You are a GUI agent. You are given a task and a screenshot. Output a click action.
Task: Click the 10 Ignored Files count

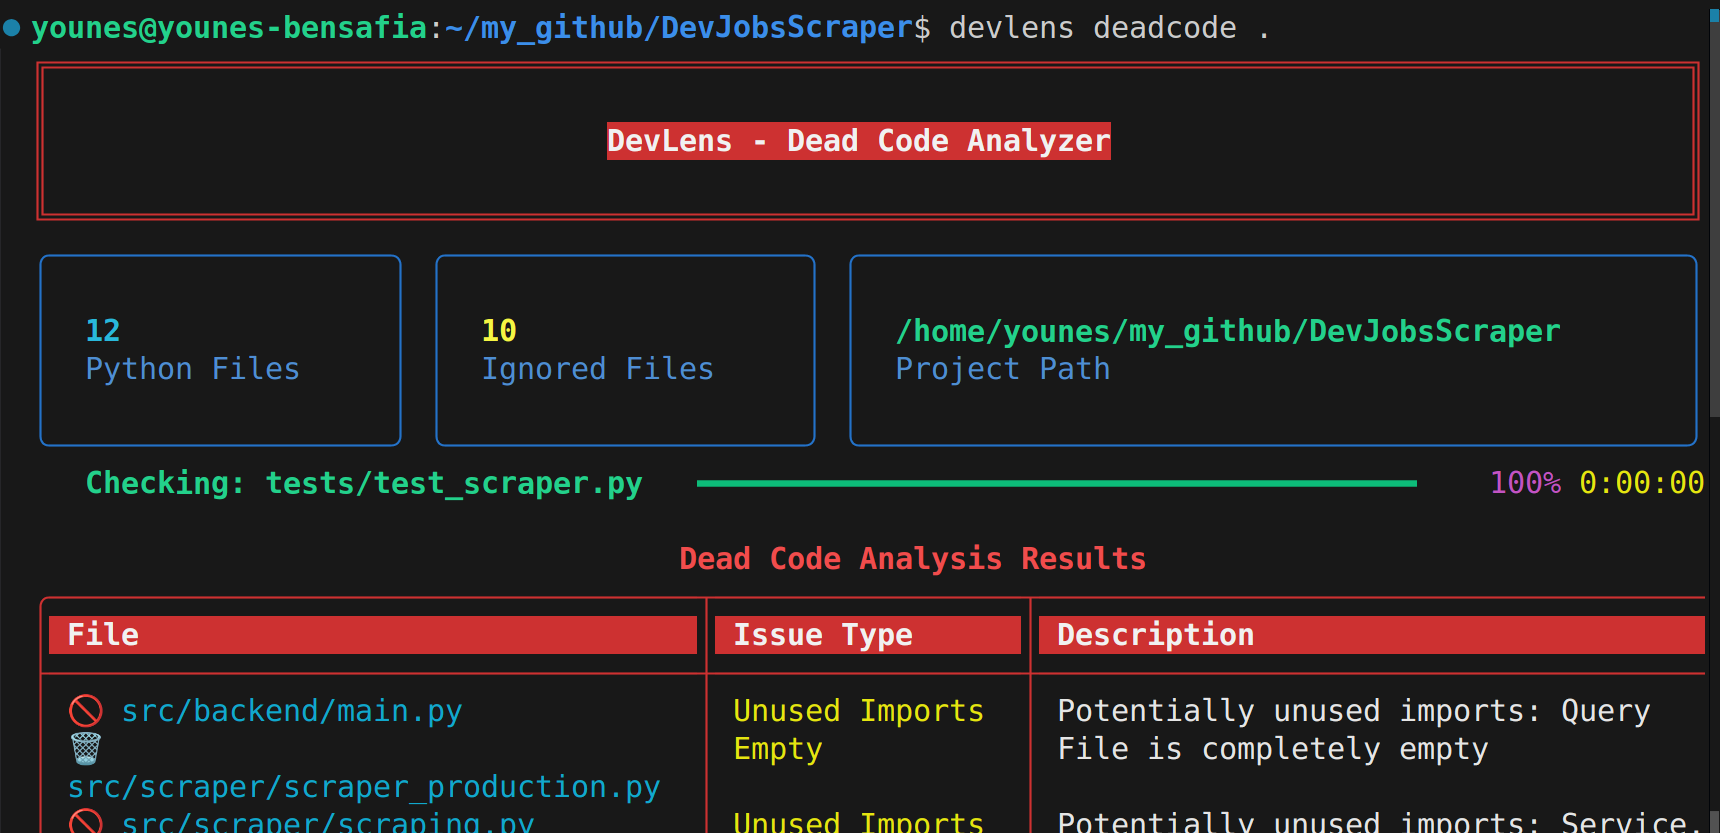(x=499, y=331)
